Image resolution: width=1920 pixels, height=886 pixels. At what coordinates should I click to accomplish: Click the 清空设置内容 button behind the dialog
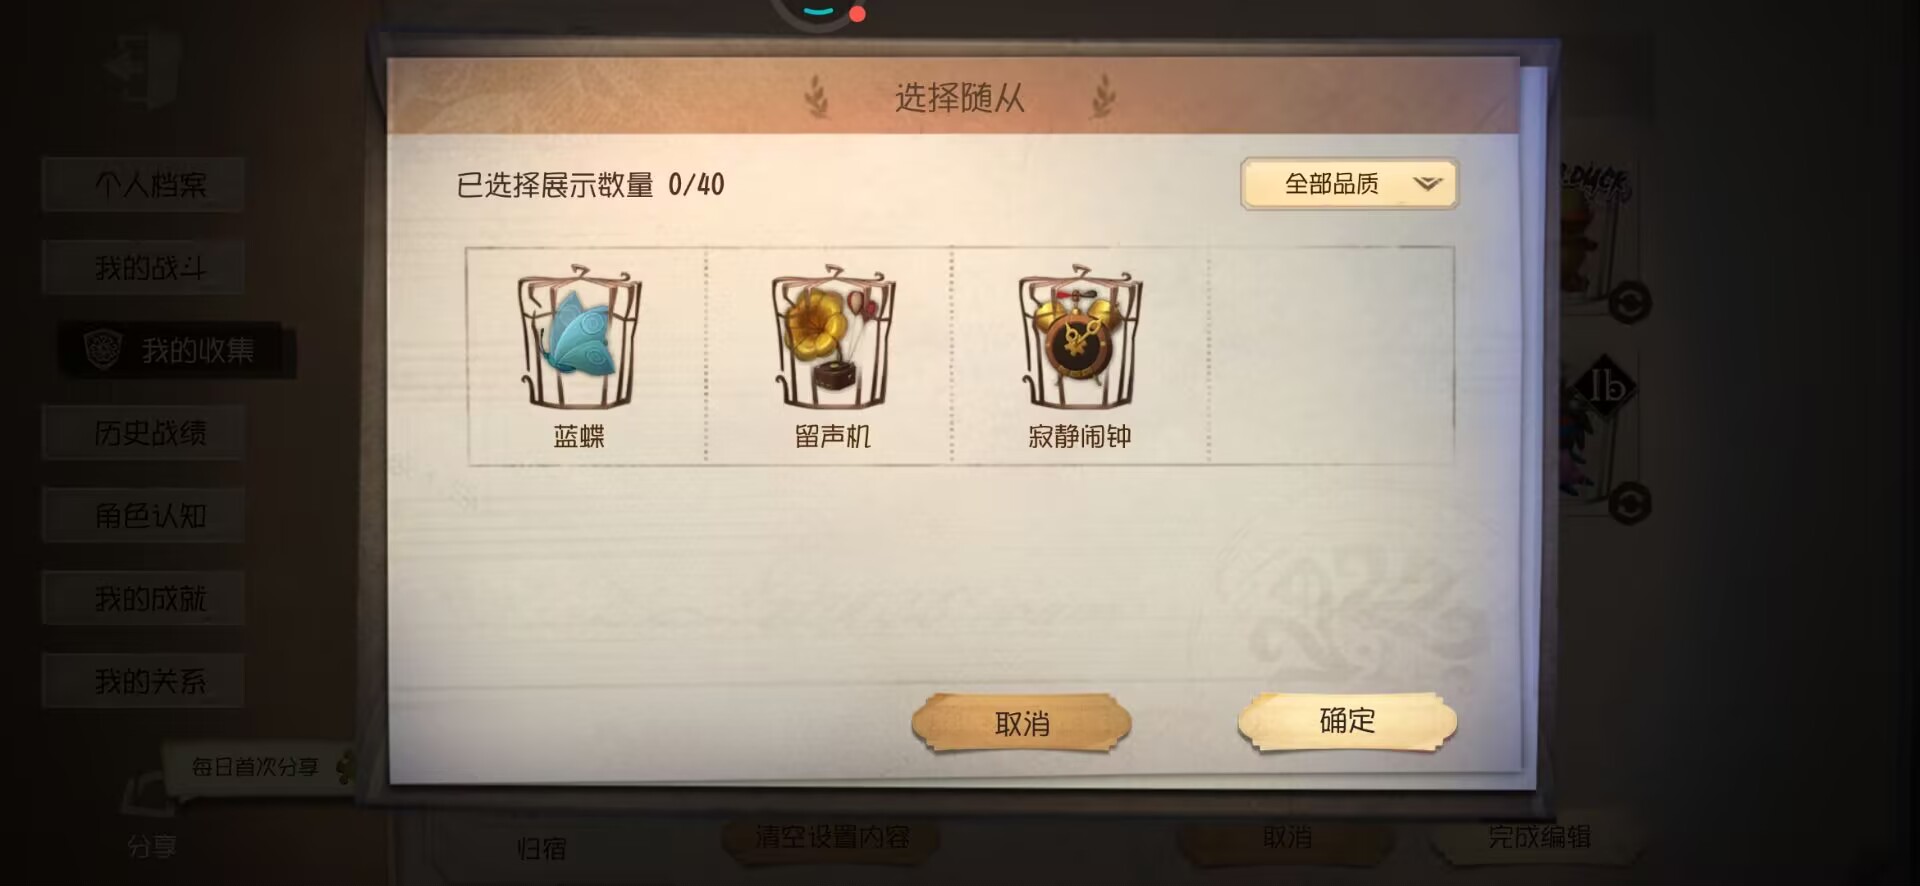click(x=832, y=837)
